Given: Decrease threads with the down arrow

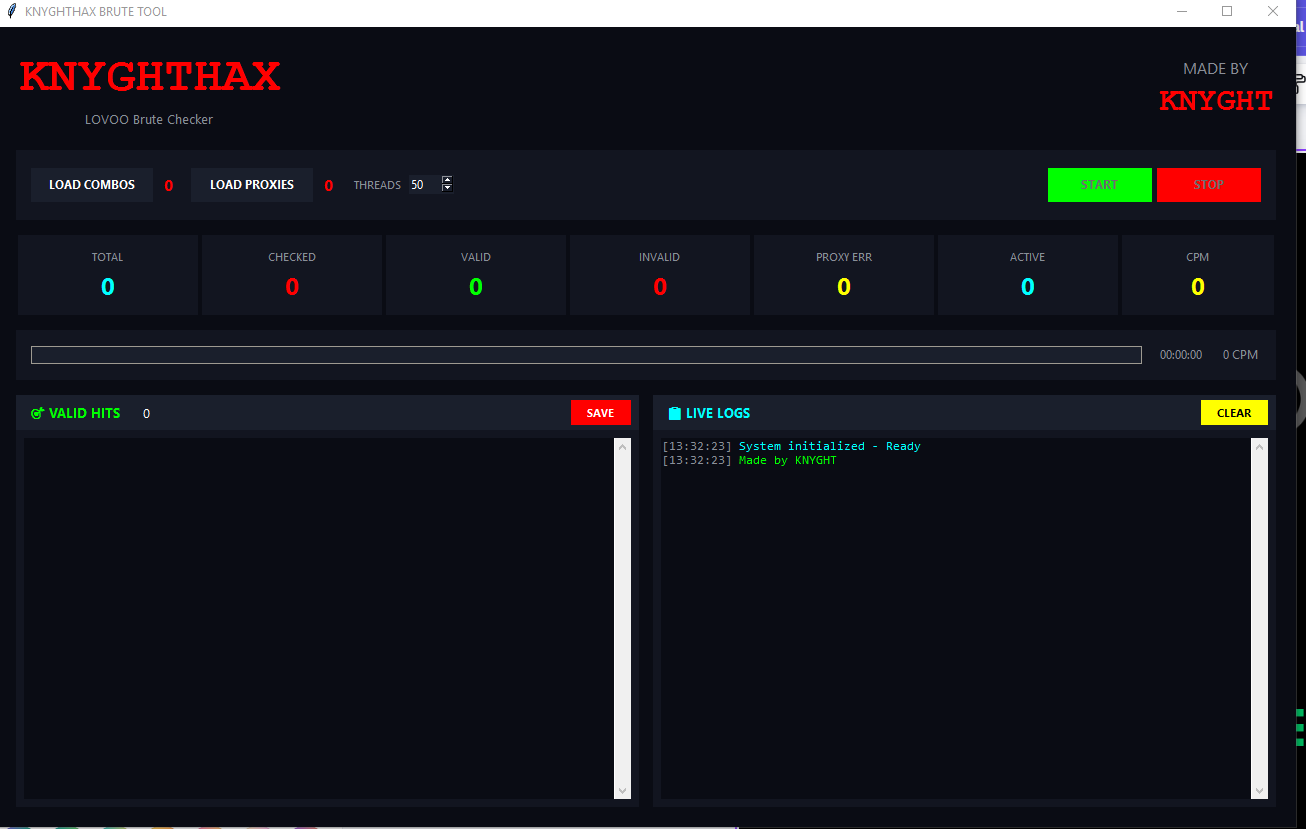Looking at the screenshot, I should click(447, 189).
